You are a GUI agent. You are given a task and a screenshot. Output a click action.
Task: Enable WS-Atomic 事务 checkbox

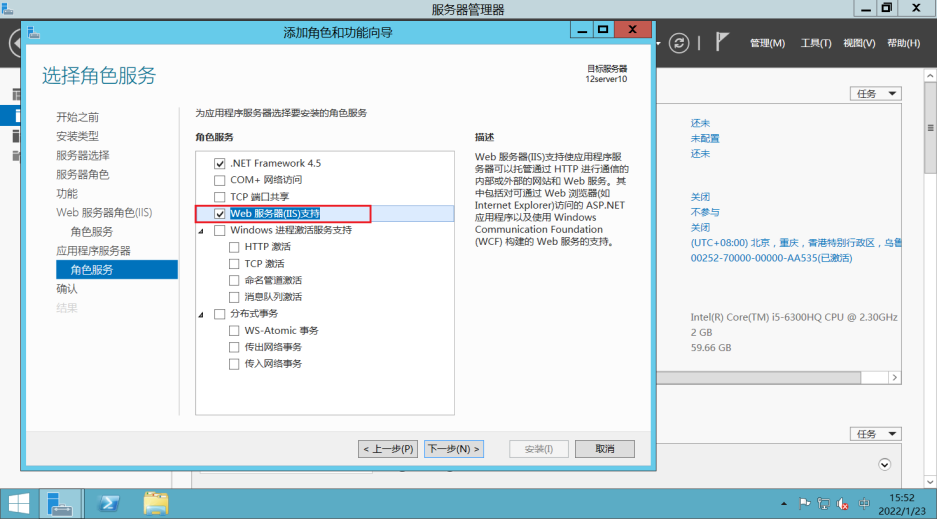point(234,331)
